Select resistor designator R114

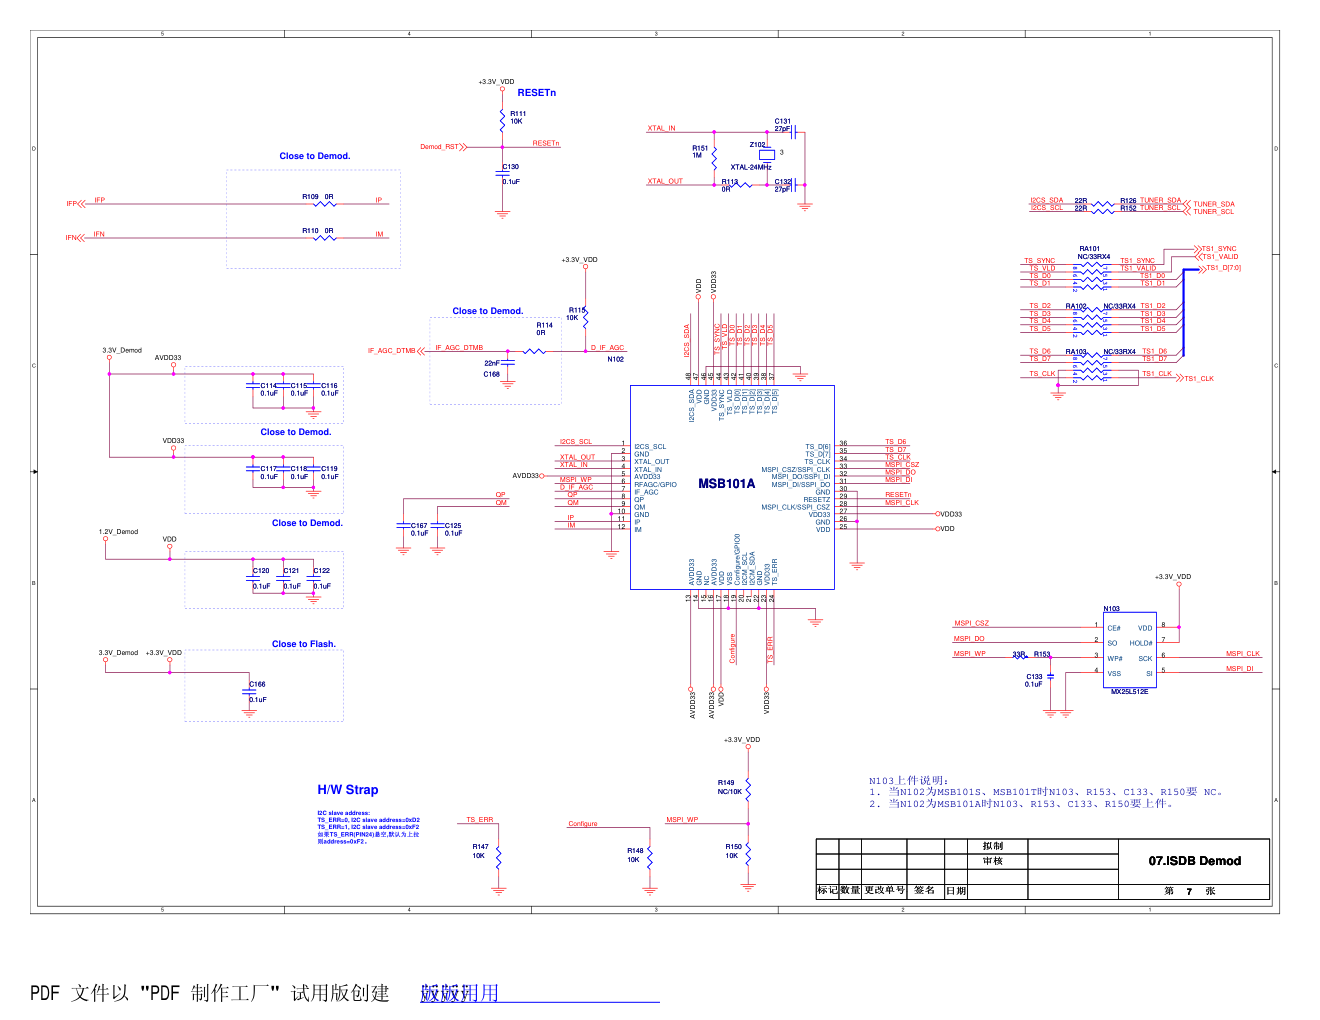tap(545, 325)
